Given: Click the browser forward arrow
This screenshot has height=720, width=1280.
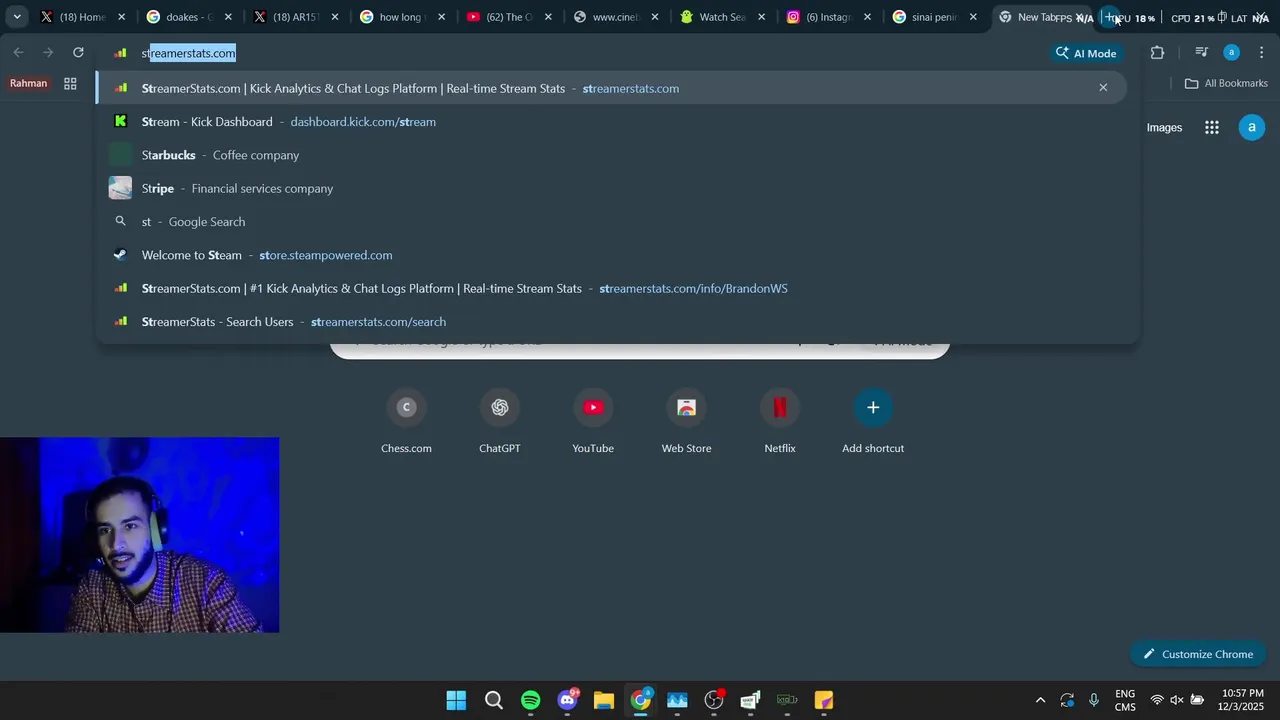Looking at the screenshot, I should click(48, 53).
